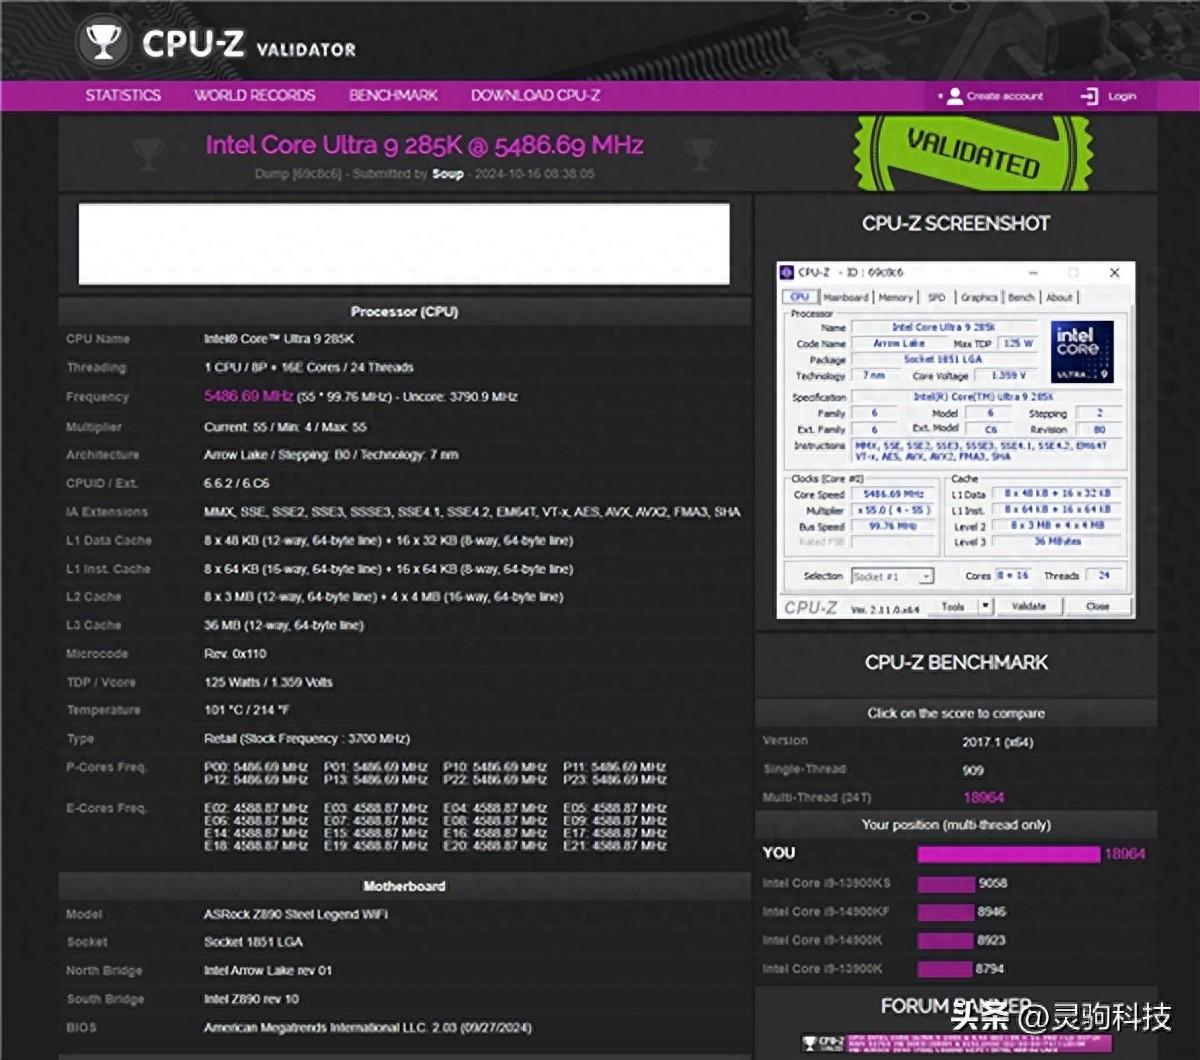The width and height of the screenshot is (1200, 1060).
Task: Click the CPU-Z Validator trophy logo
Action: tap(103, 41)
